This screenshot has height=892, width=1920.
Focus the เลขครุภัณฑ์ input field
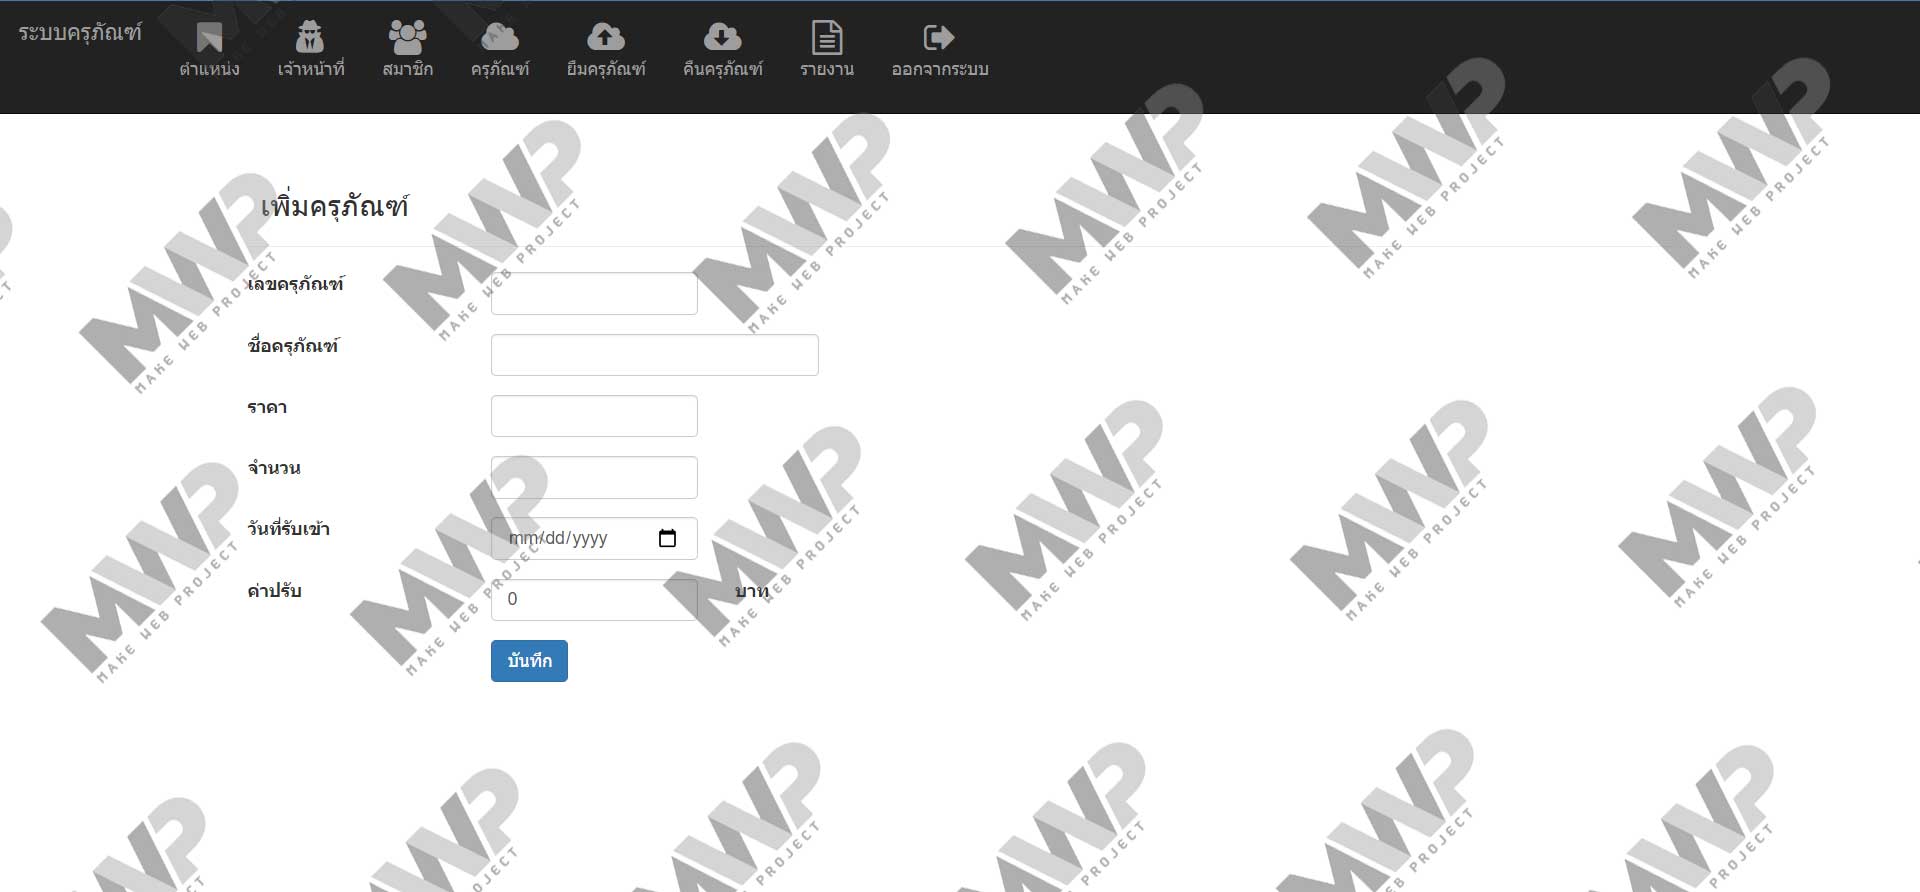pyautogui.click(x=594, y=294)
